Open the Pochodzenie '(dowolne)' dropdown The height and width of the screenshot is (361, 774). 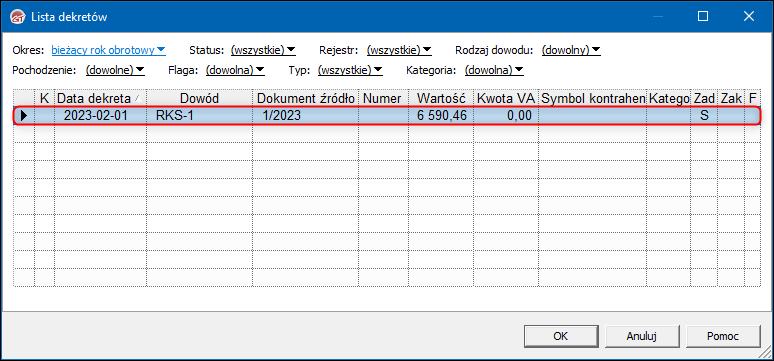115,70
